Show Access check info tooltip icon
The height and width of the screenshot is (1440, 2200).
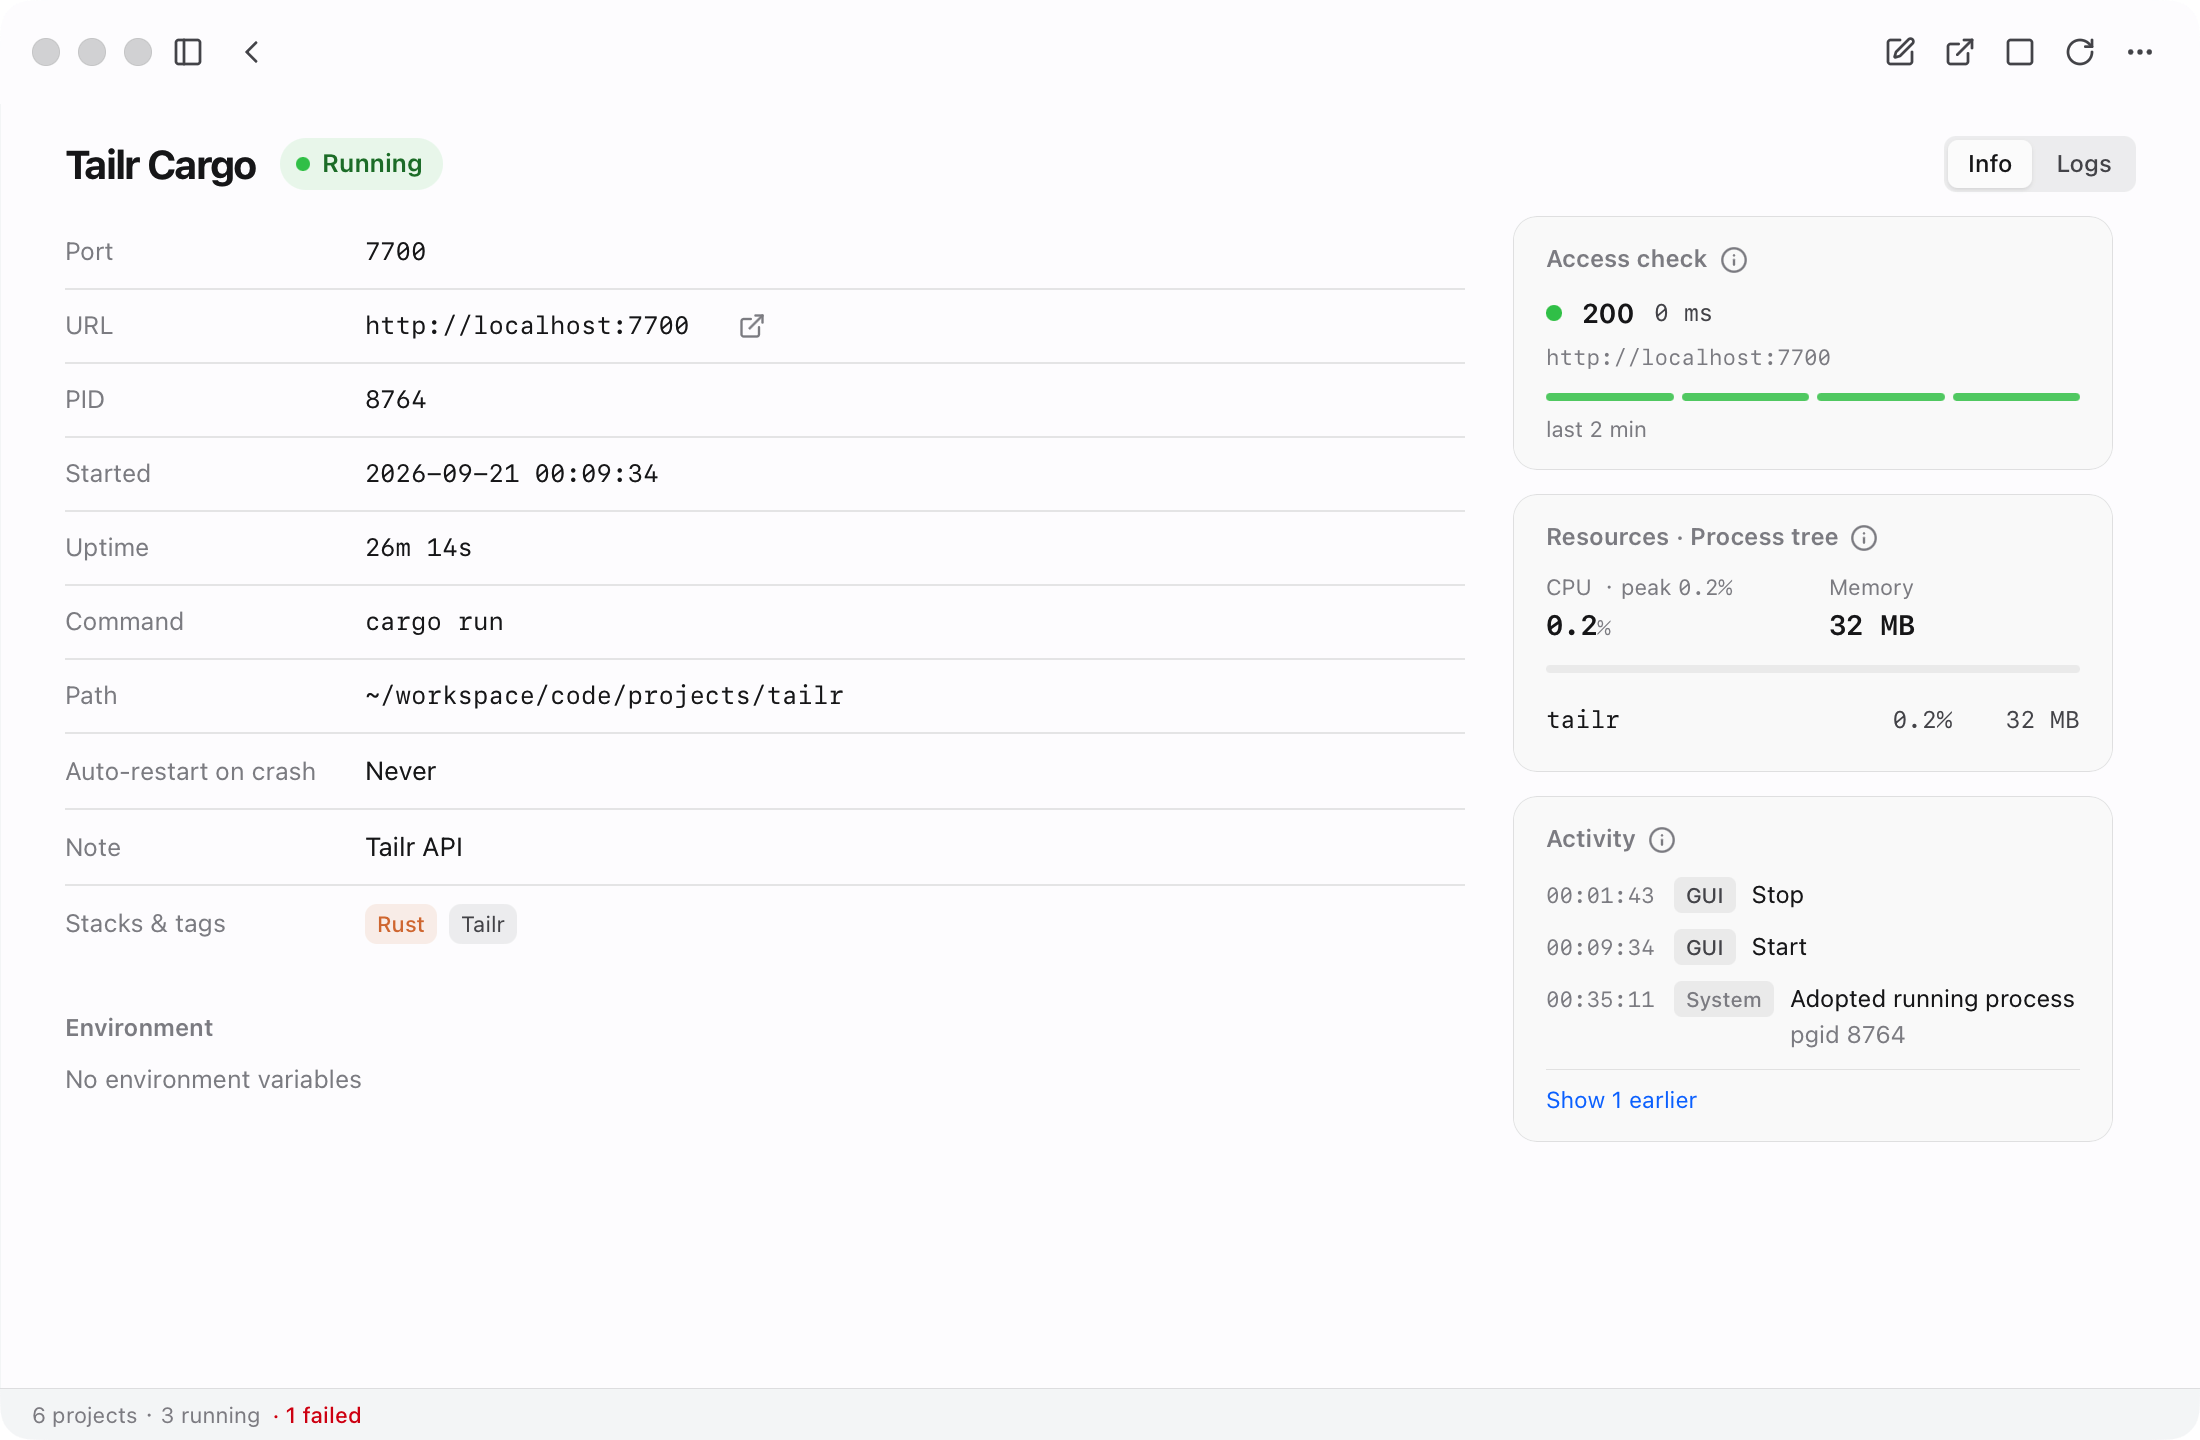1734,260
